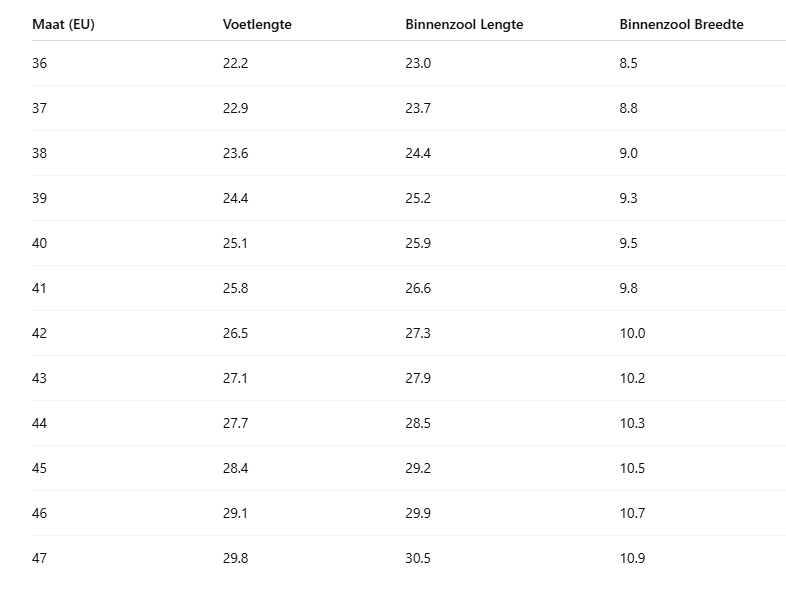Select insole width value 10.0
This screenshot has width=786, height=601.
click(x=632, y=333)
